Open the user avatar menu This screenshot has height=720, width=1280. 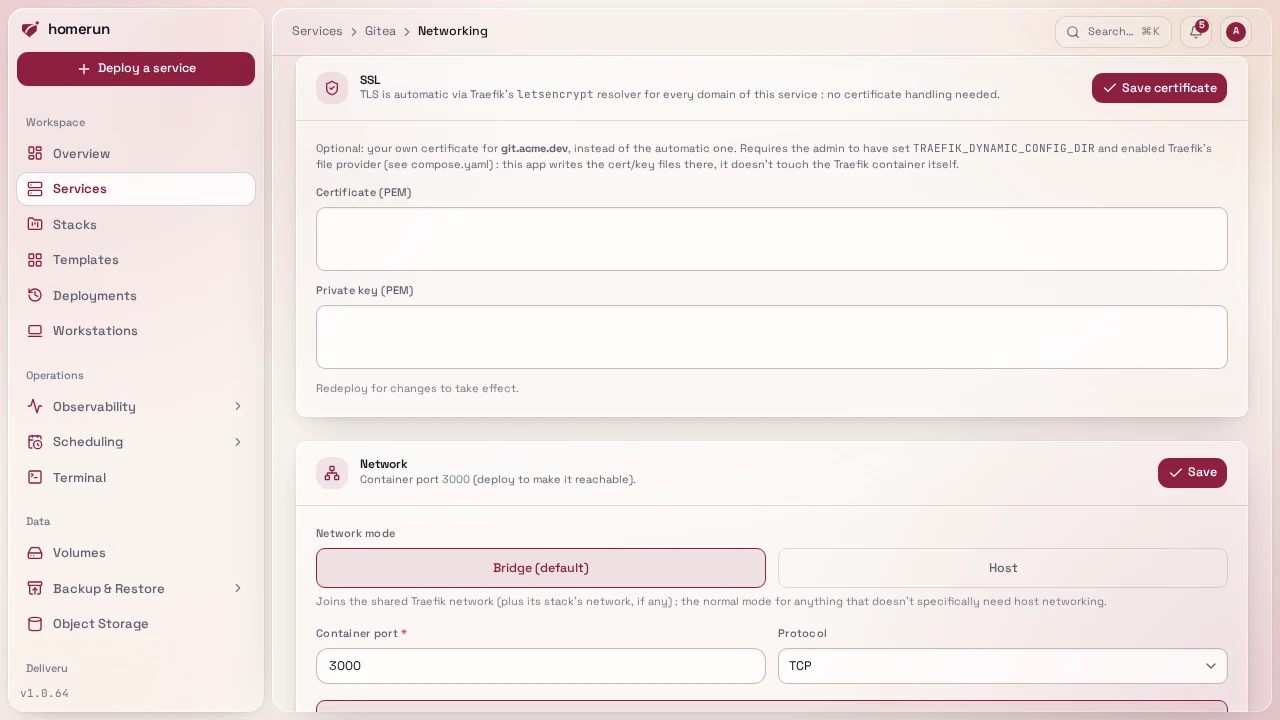pyautogui.click(x=1236, y=32)
